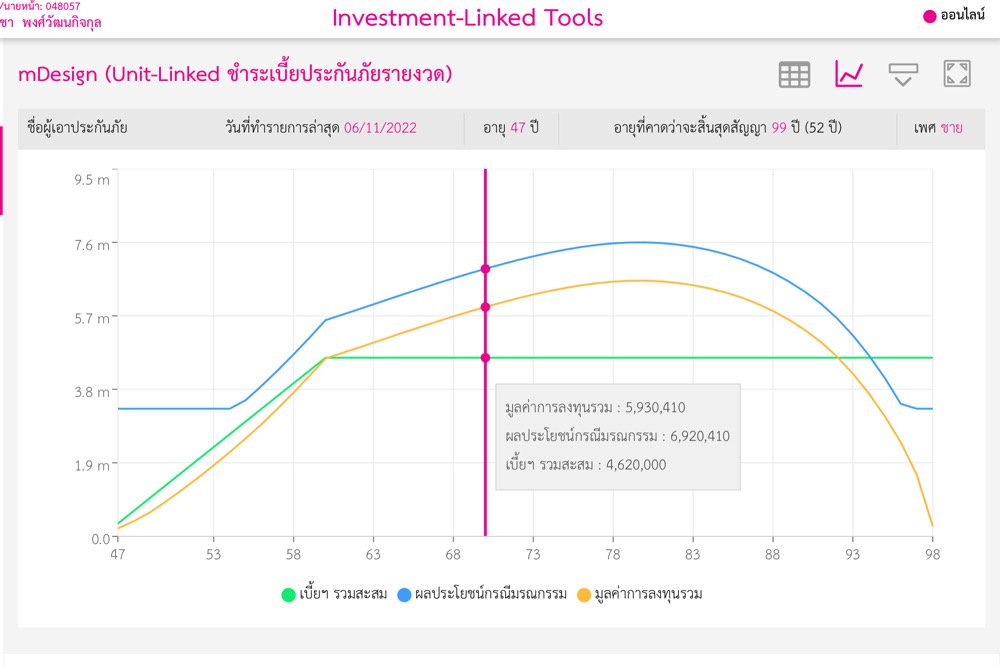Switch to the table view icon
The height and width of the screenshot is (667, 1000).
coord(794,74)
